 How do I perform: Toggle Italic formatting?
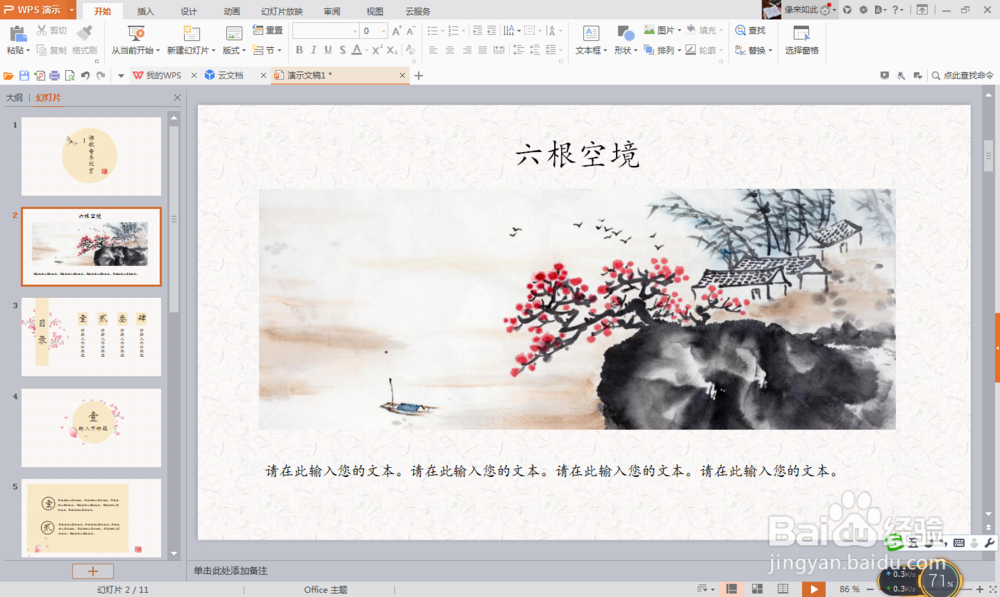click(313, 50)
